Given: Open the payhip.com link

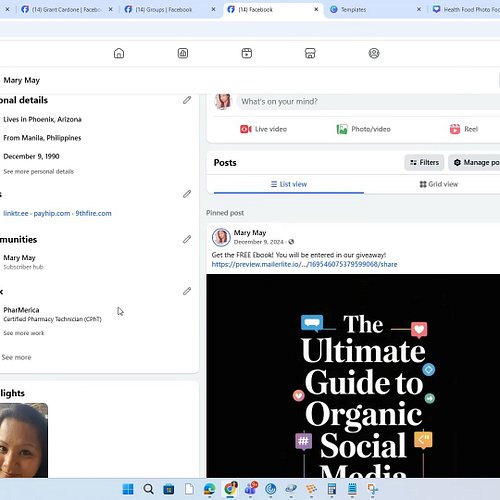Looking at the screenshot, I should point(52,213).
